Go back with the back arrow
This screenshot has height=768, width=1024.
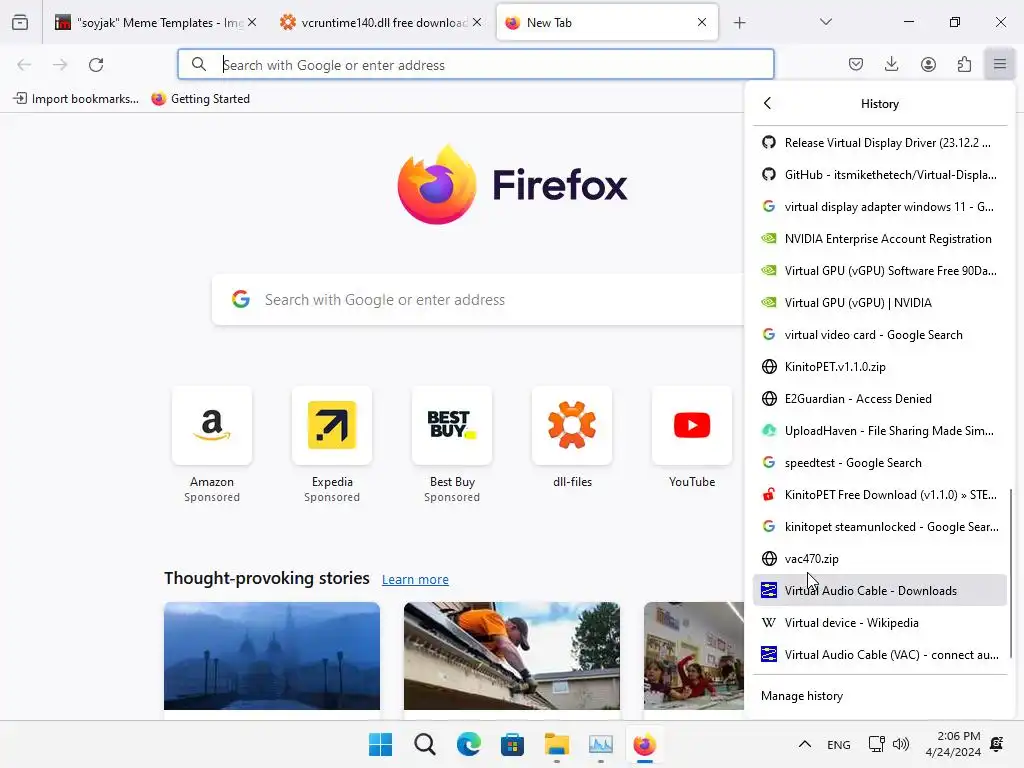pos(24,65)
